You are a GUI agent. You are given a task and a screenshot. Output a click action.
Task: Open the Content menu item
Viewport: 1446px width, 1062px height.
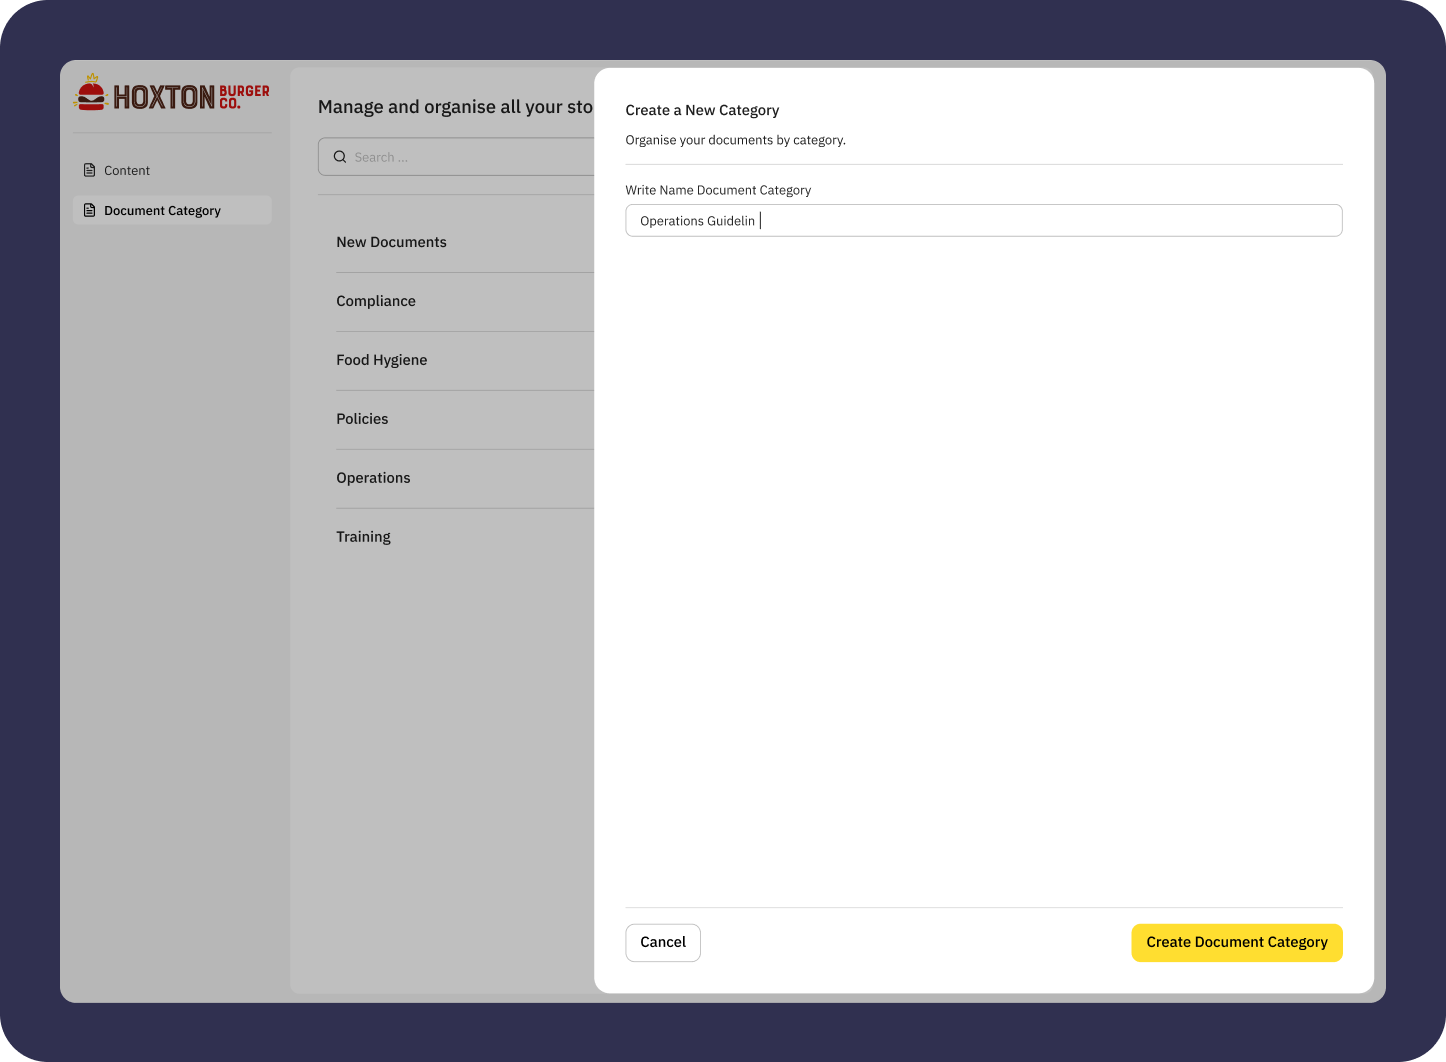(x=172, y=170)
